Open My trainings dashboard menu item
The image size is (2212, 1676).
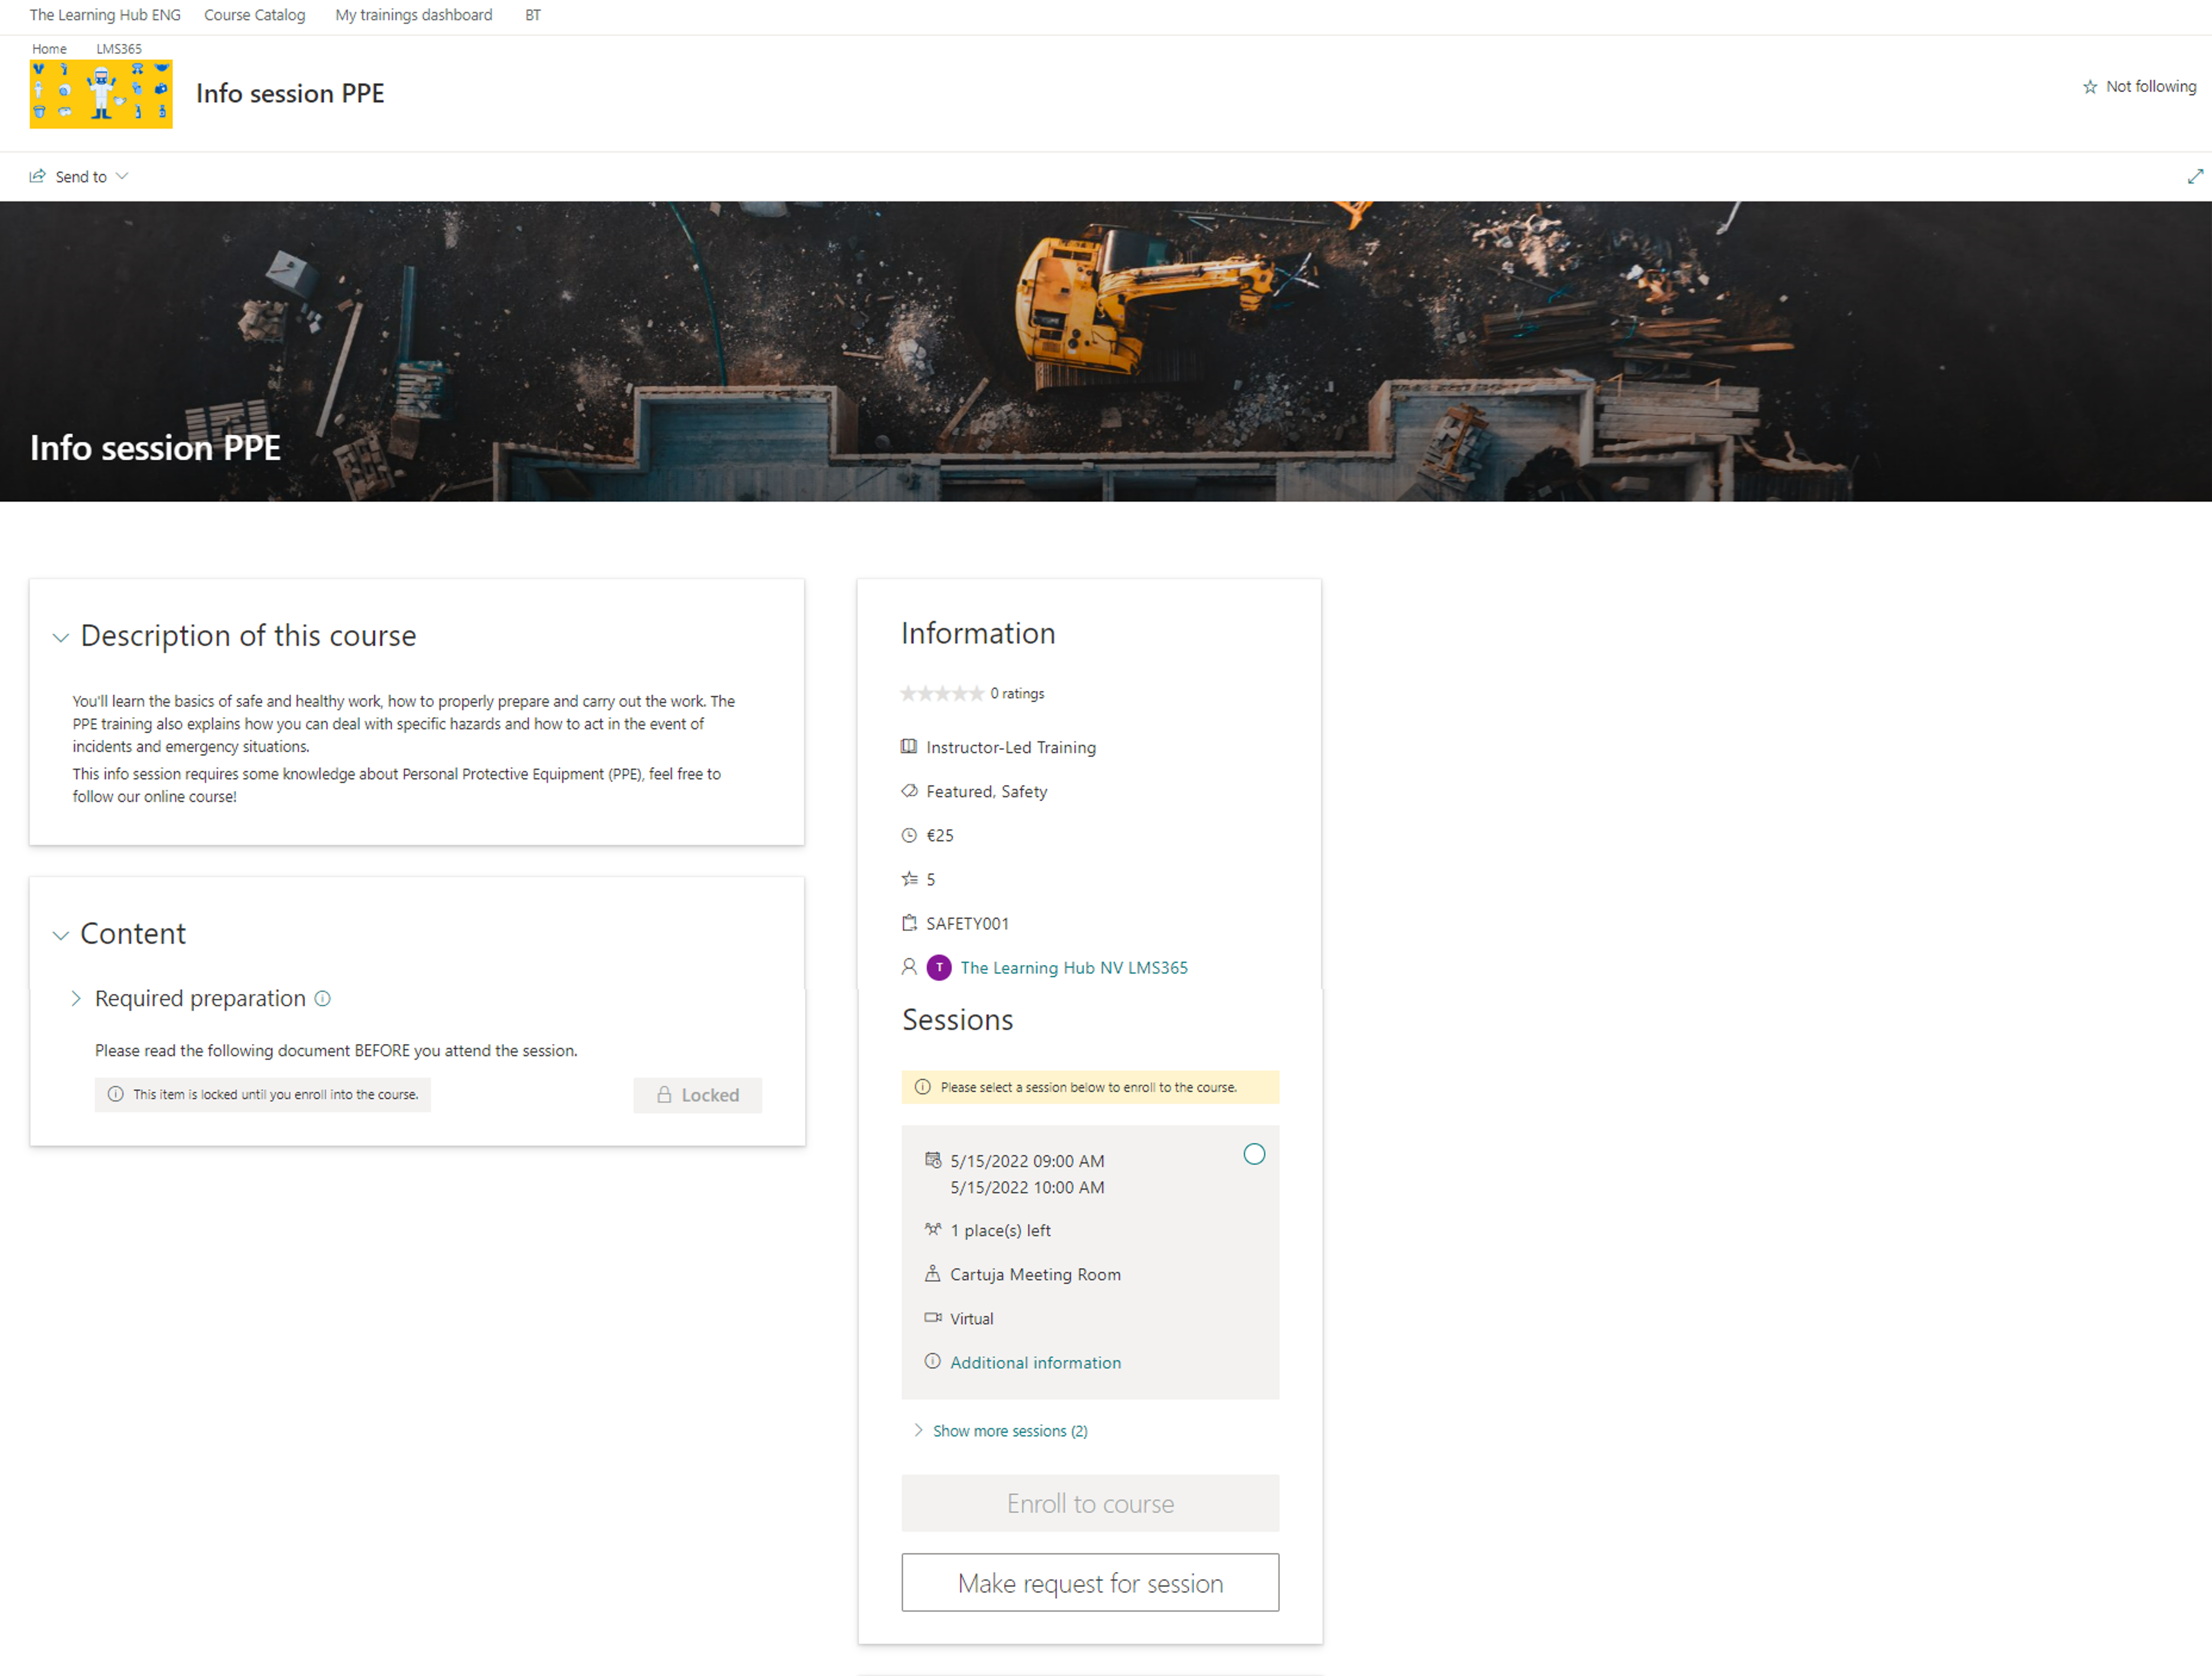point(414,15)
